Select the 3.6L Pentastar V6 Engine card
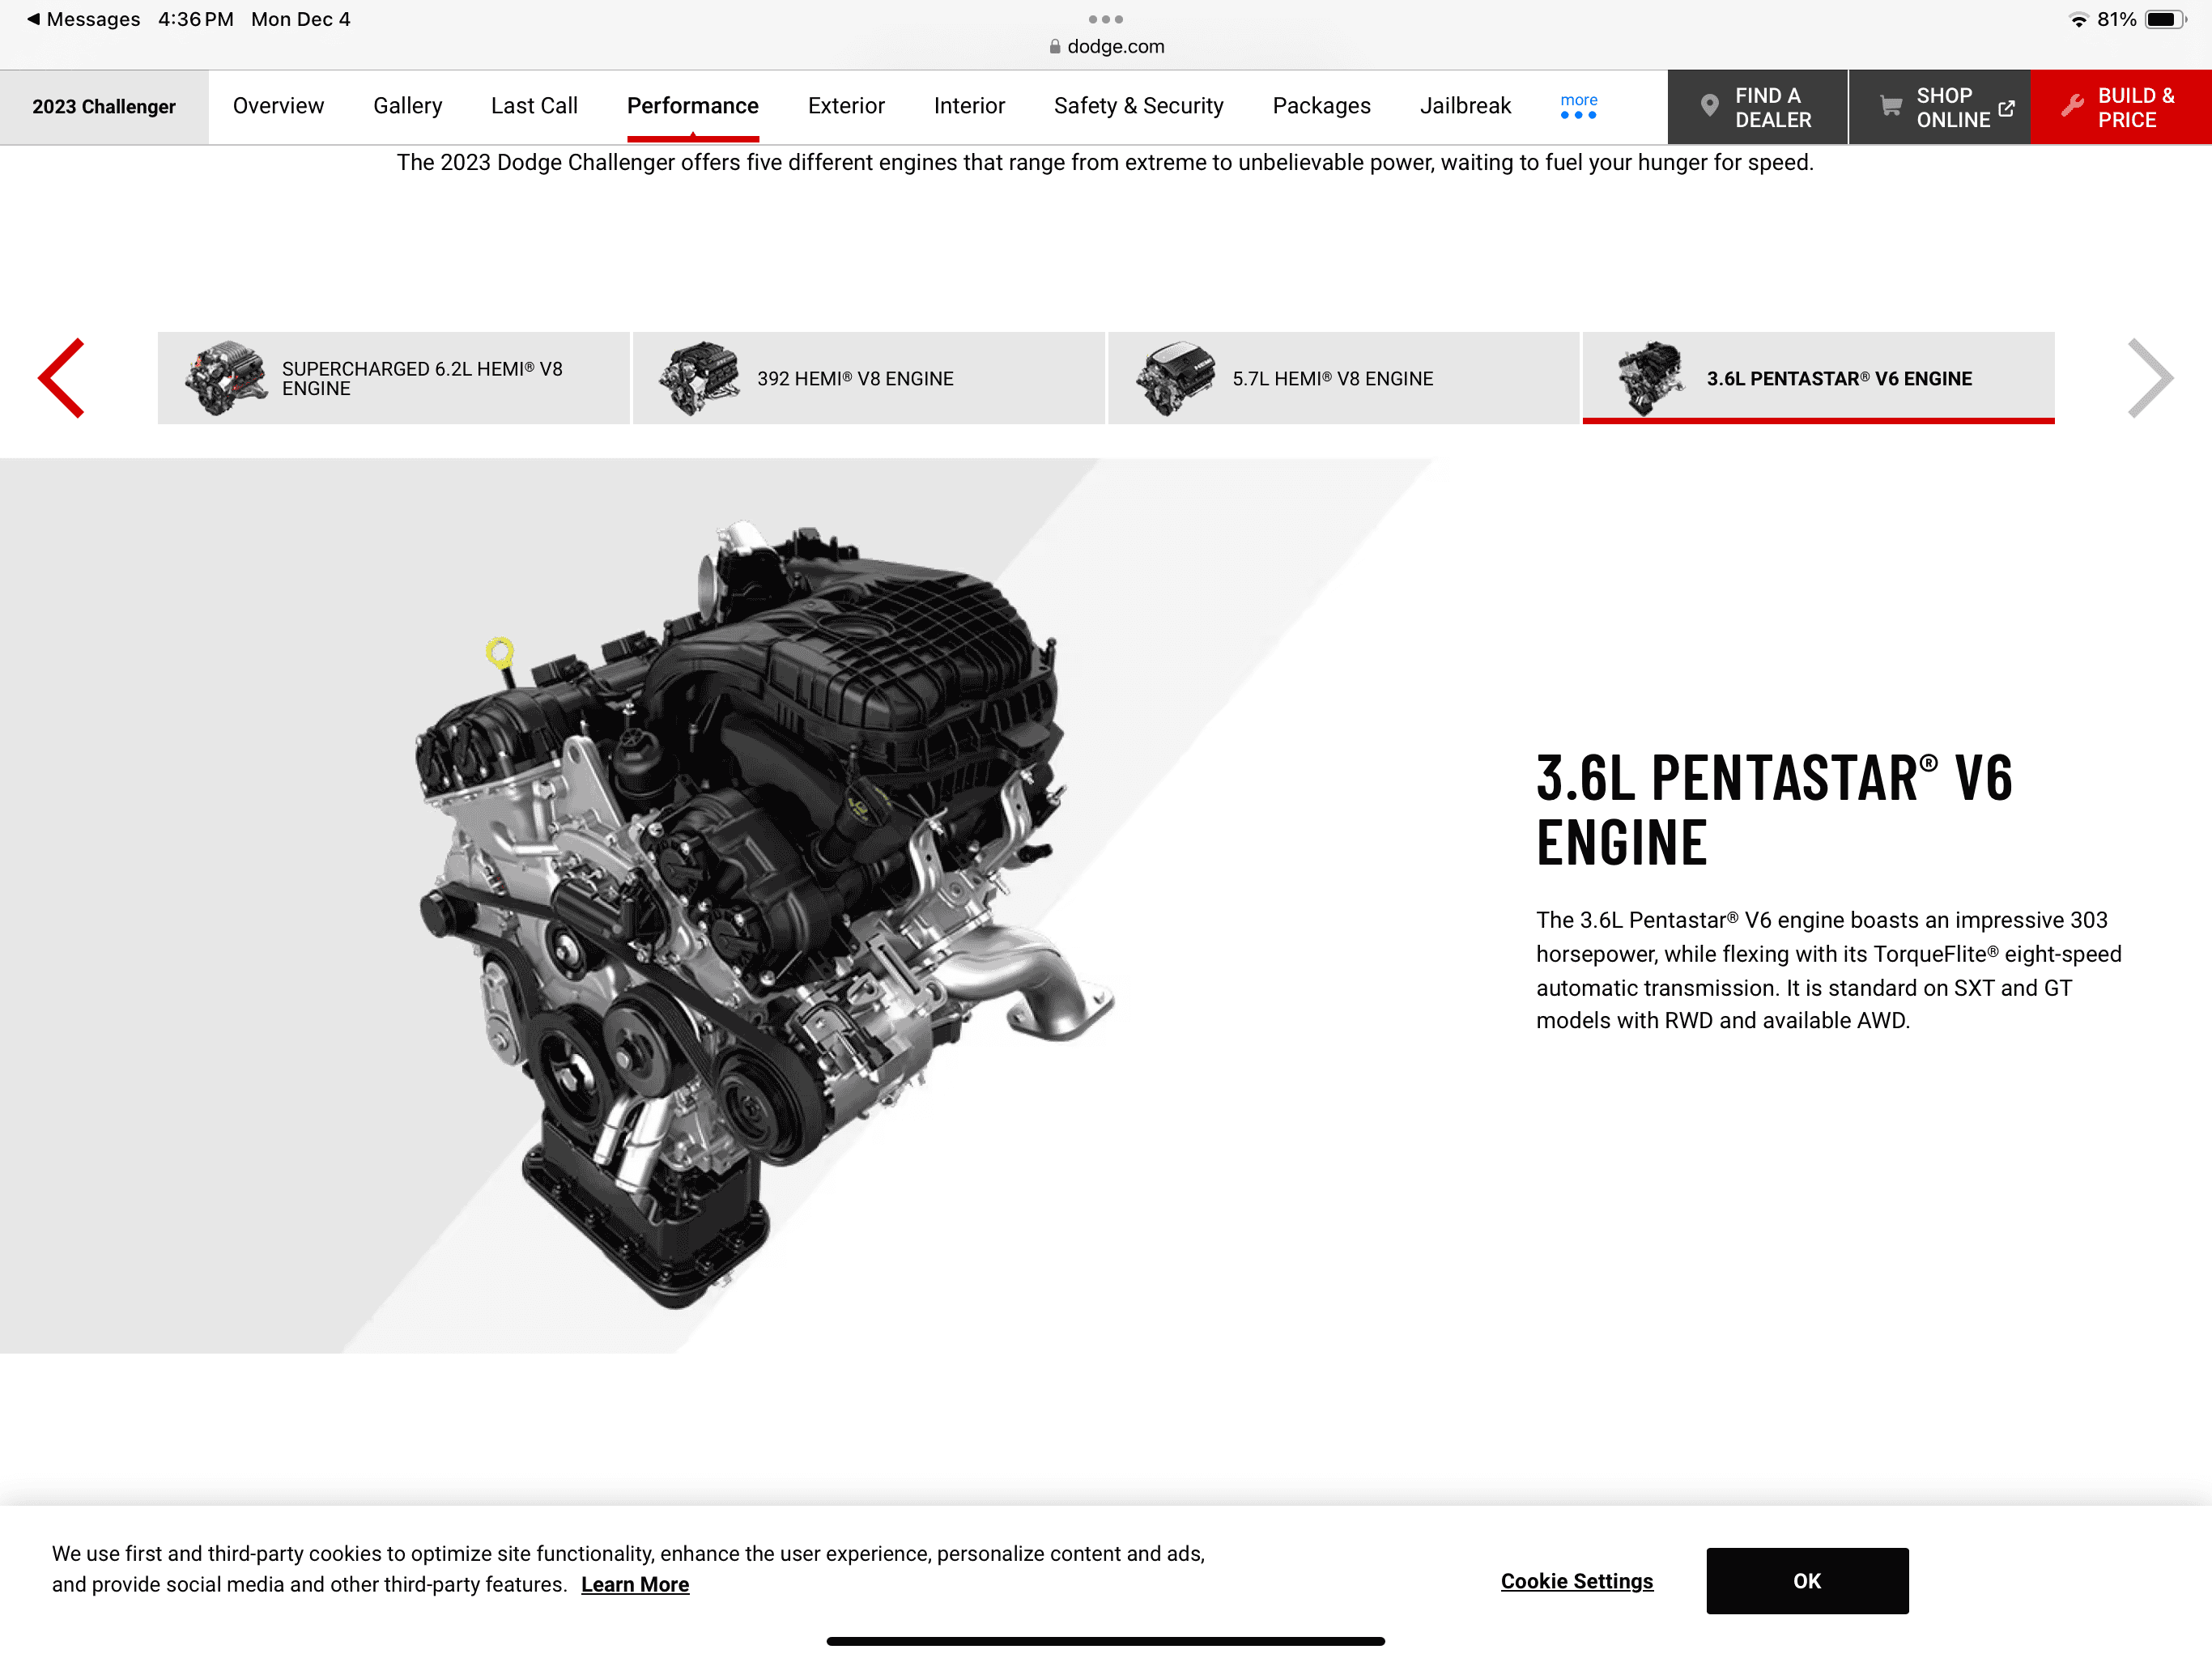 pos(1818,378)
